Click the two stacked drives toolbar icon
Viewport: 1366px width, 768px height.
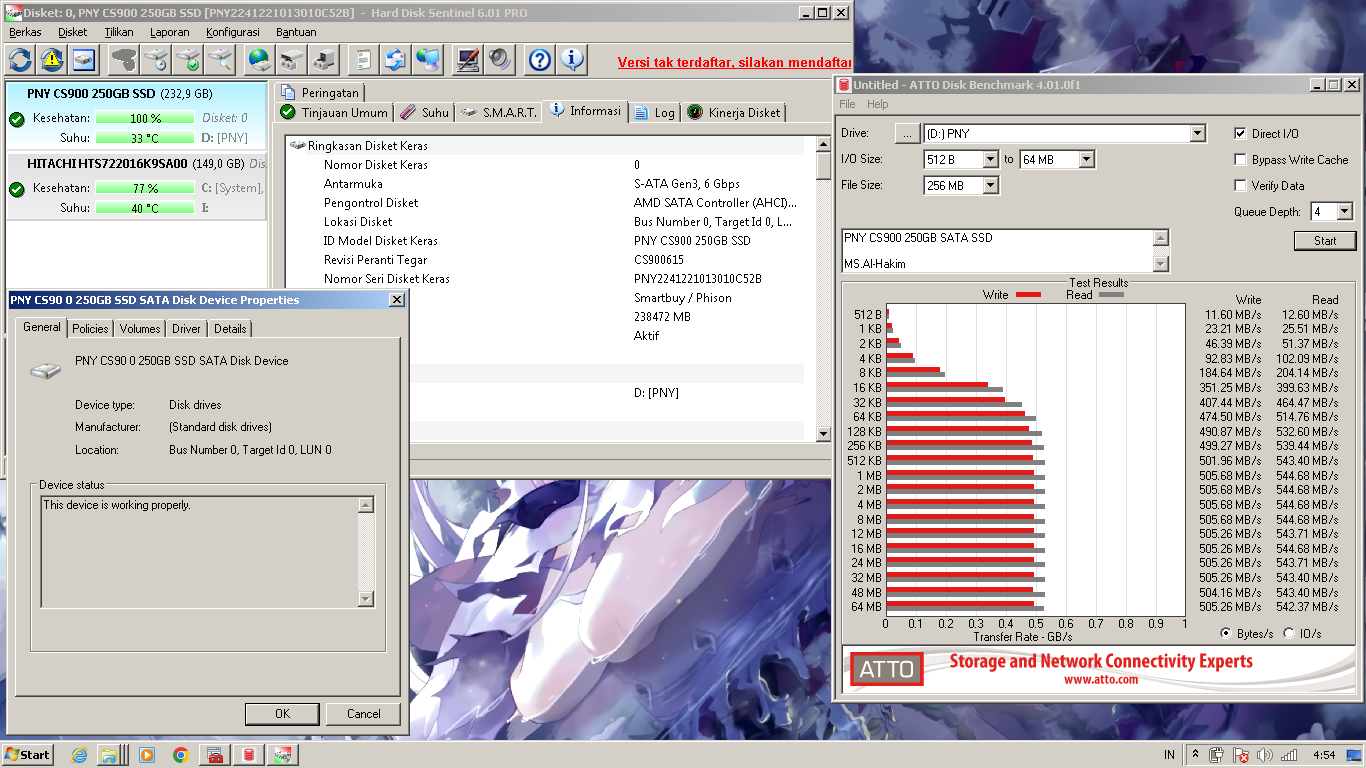(x=292, y=59)
